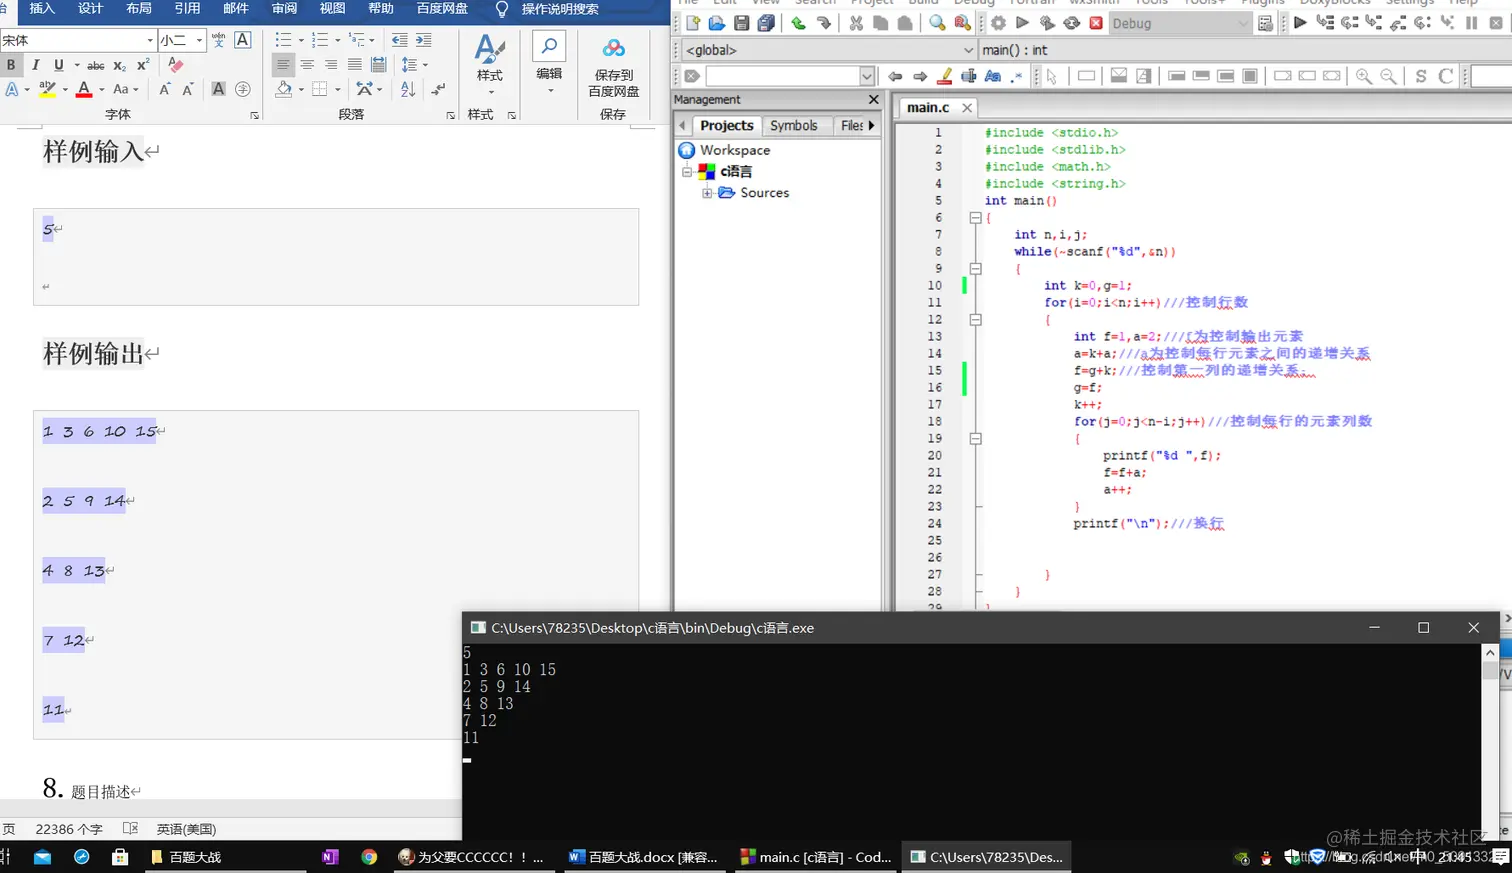Build project with gear icon
The height and width of the screenshot is (873, 1512).
pos(998,23)
